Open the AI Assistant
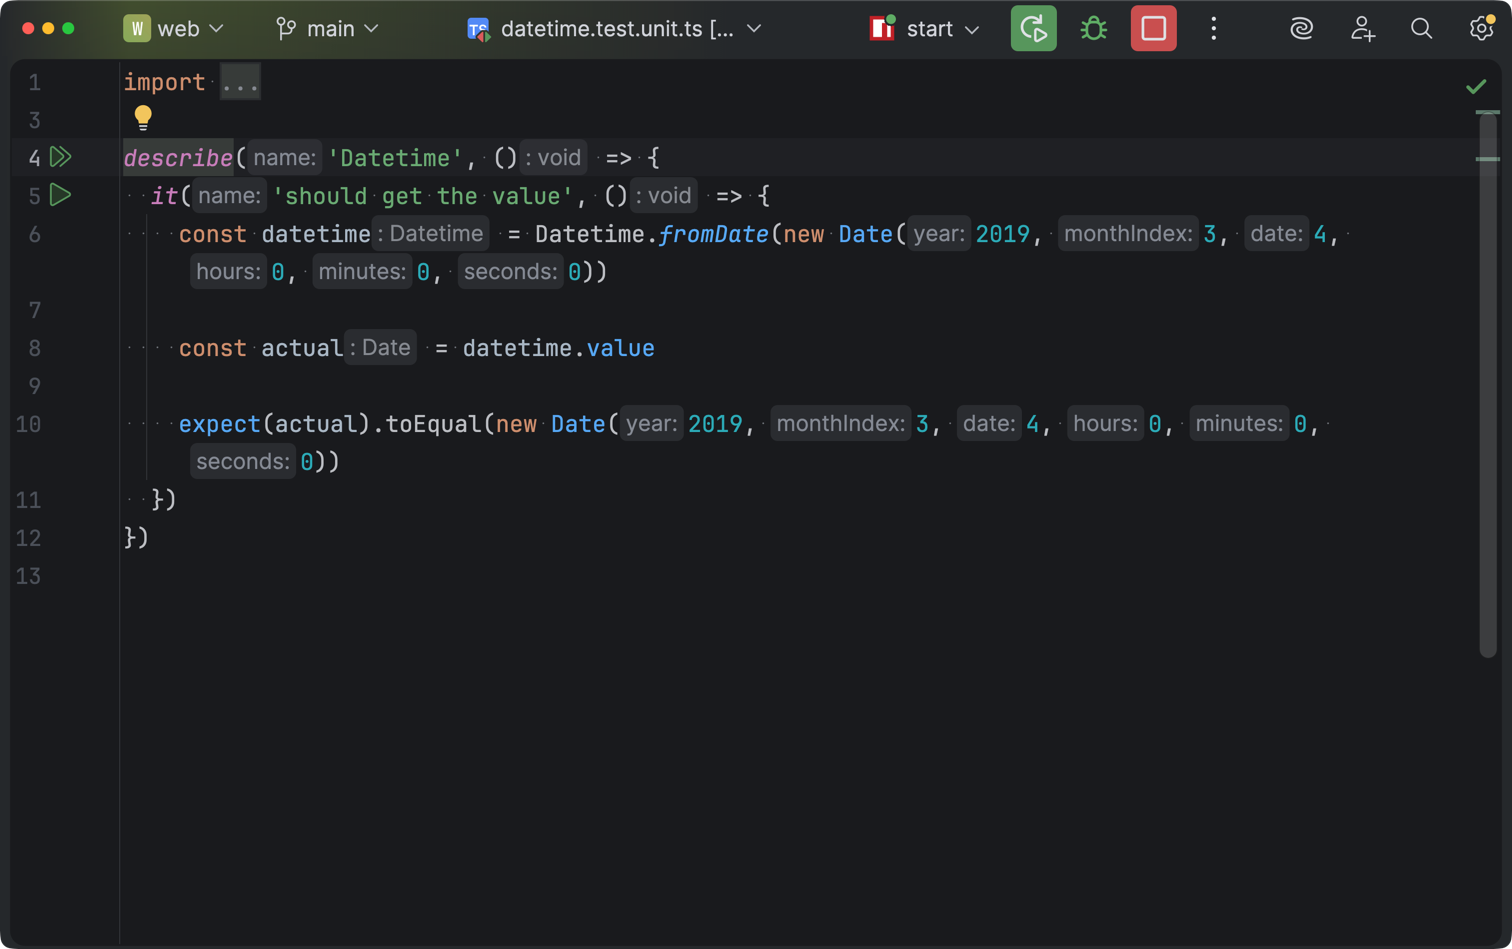 click(x=1301, y=29)
